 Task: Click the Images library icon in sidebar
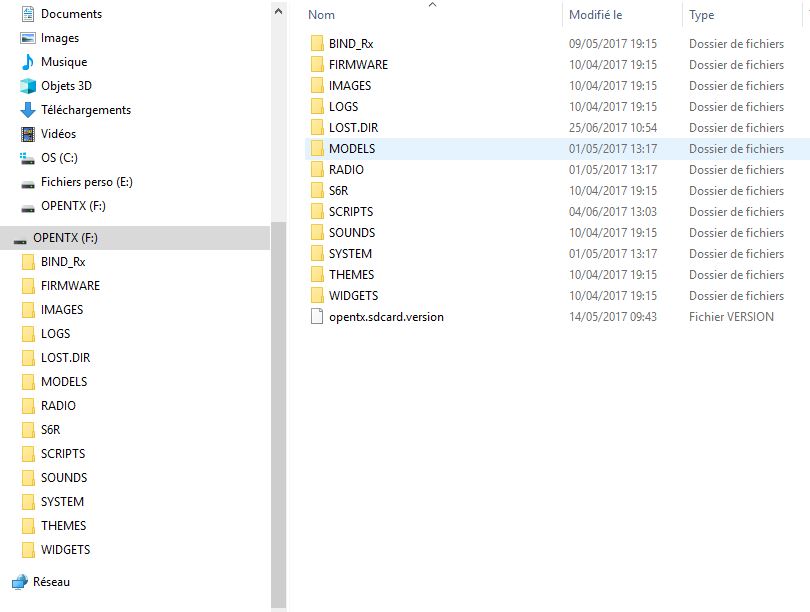[28, 38]
